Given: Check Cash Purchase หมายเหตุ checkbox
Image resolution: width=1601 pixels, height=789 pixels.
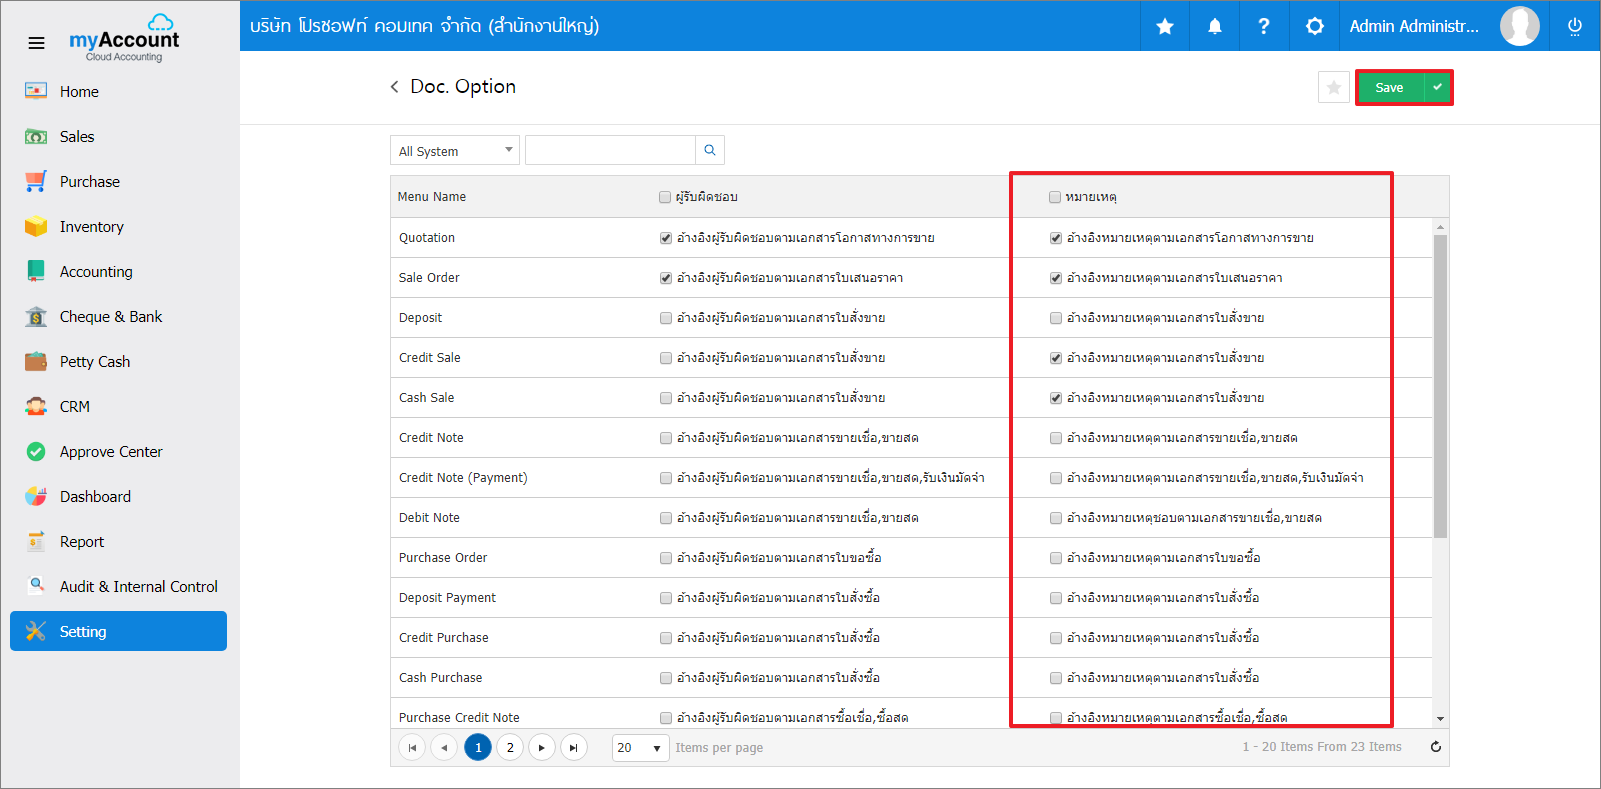Looking at the screenshot, I should tap(1056, 678).
